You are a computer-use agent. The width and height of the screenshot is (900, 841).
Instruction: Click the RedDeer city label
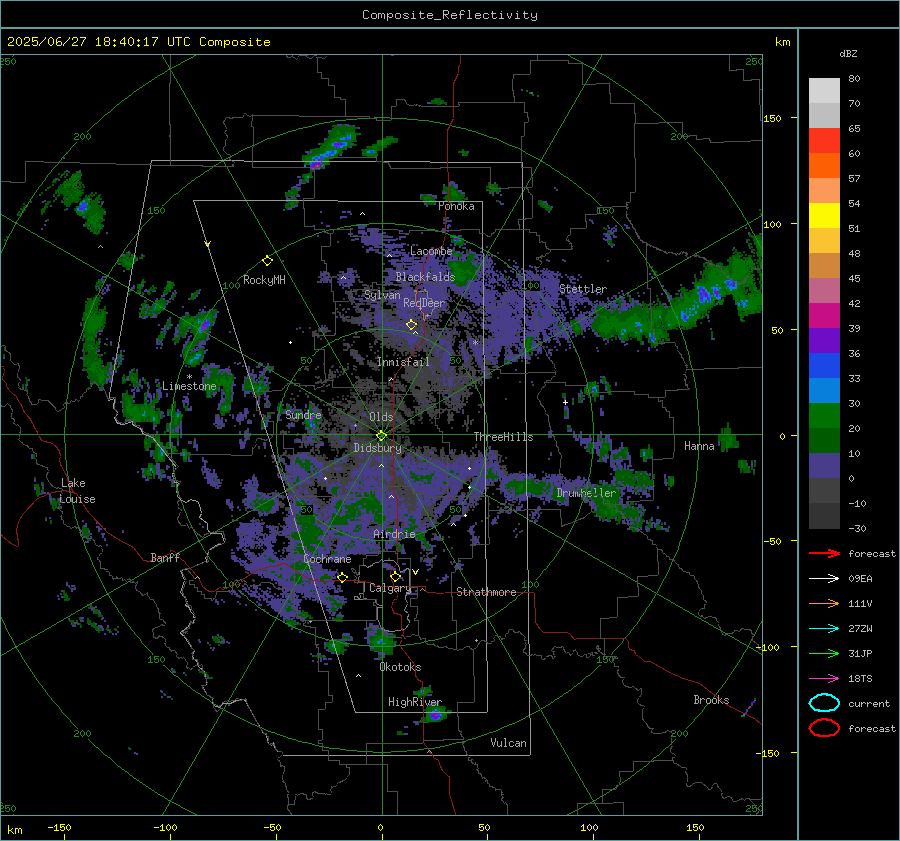coord(424,303)
